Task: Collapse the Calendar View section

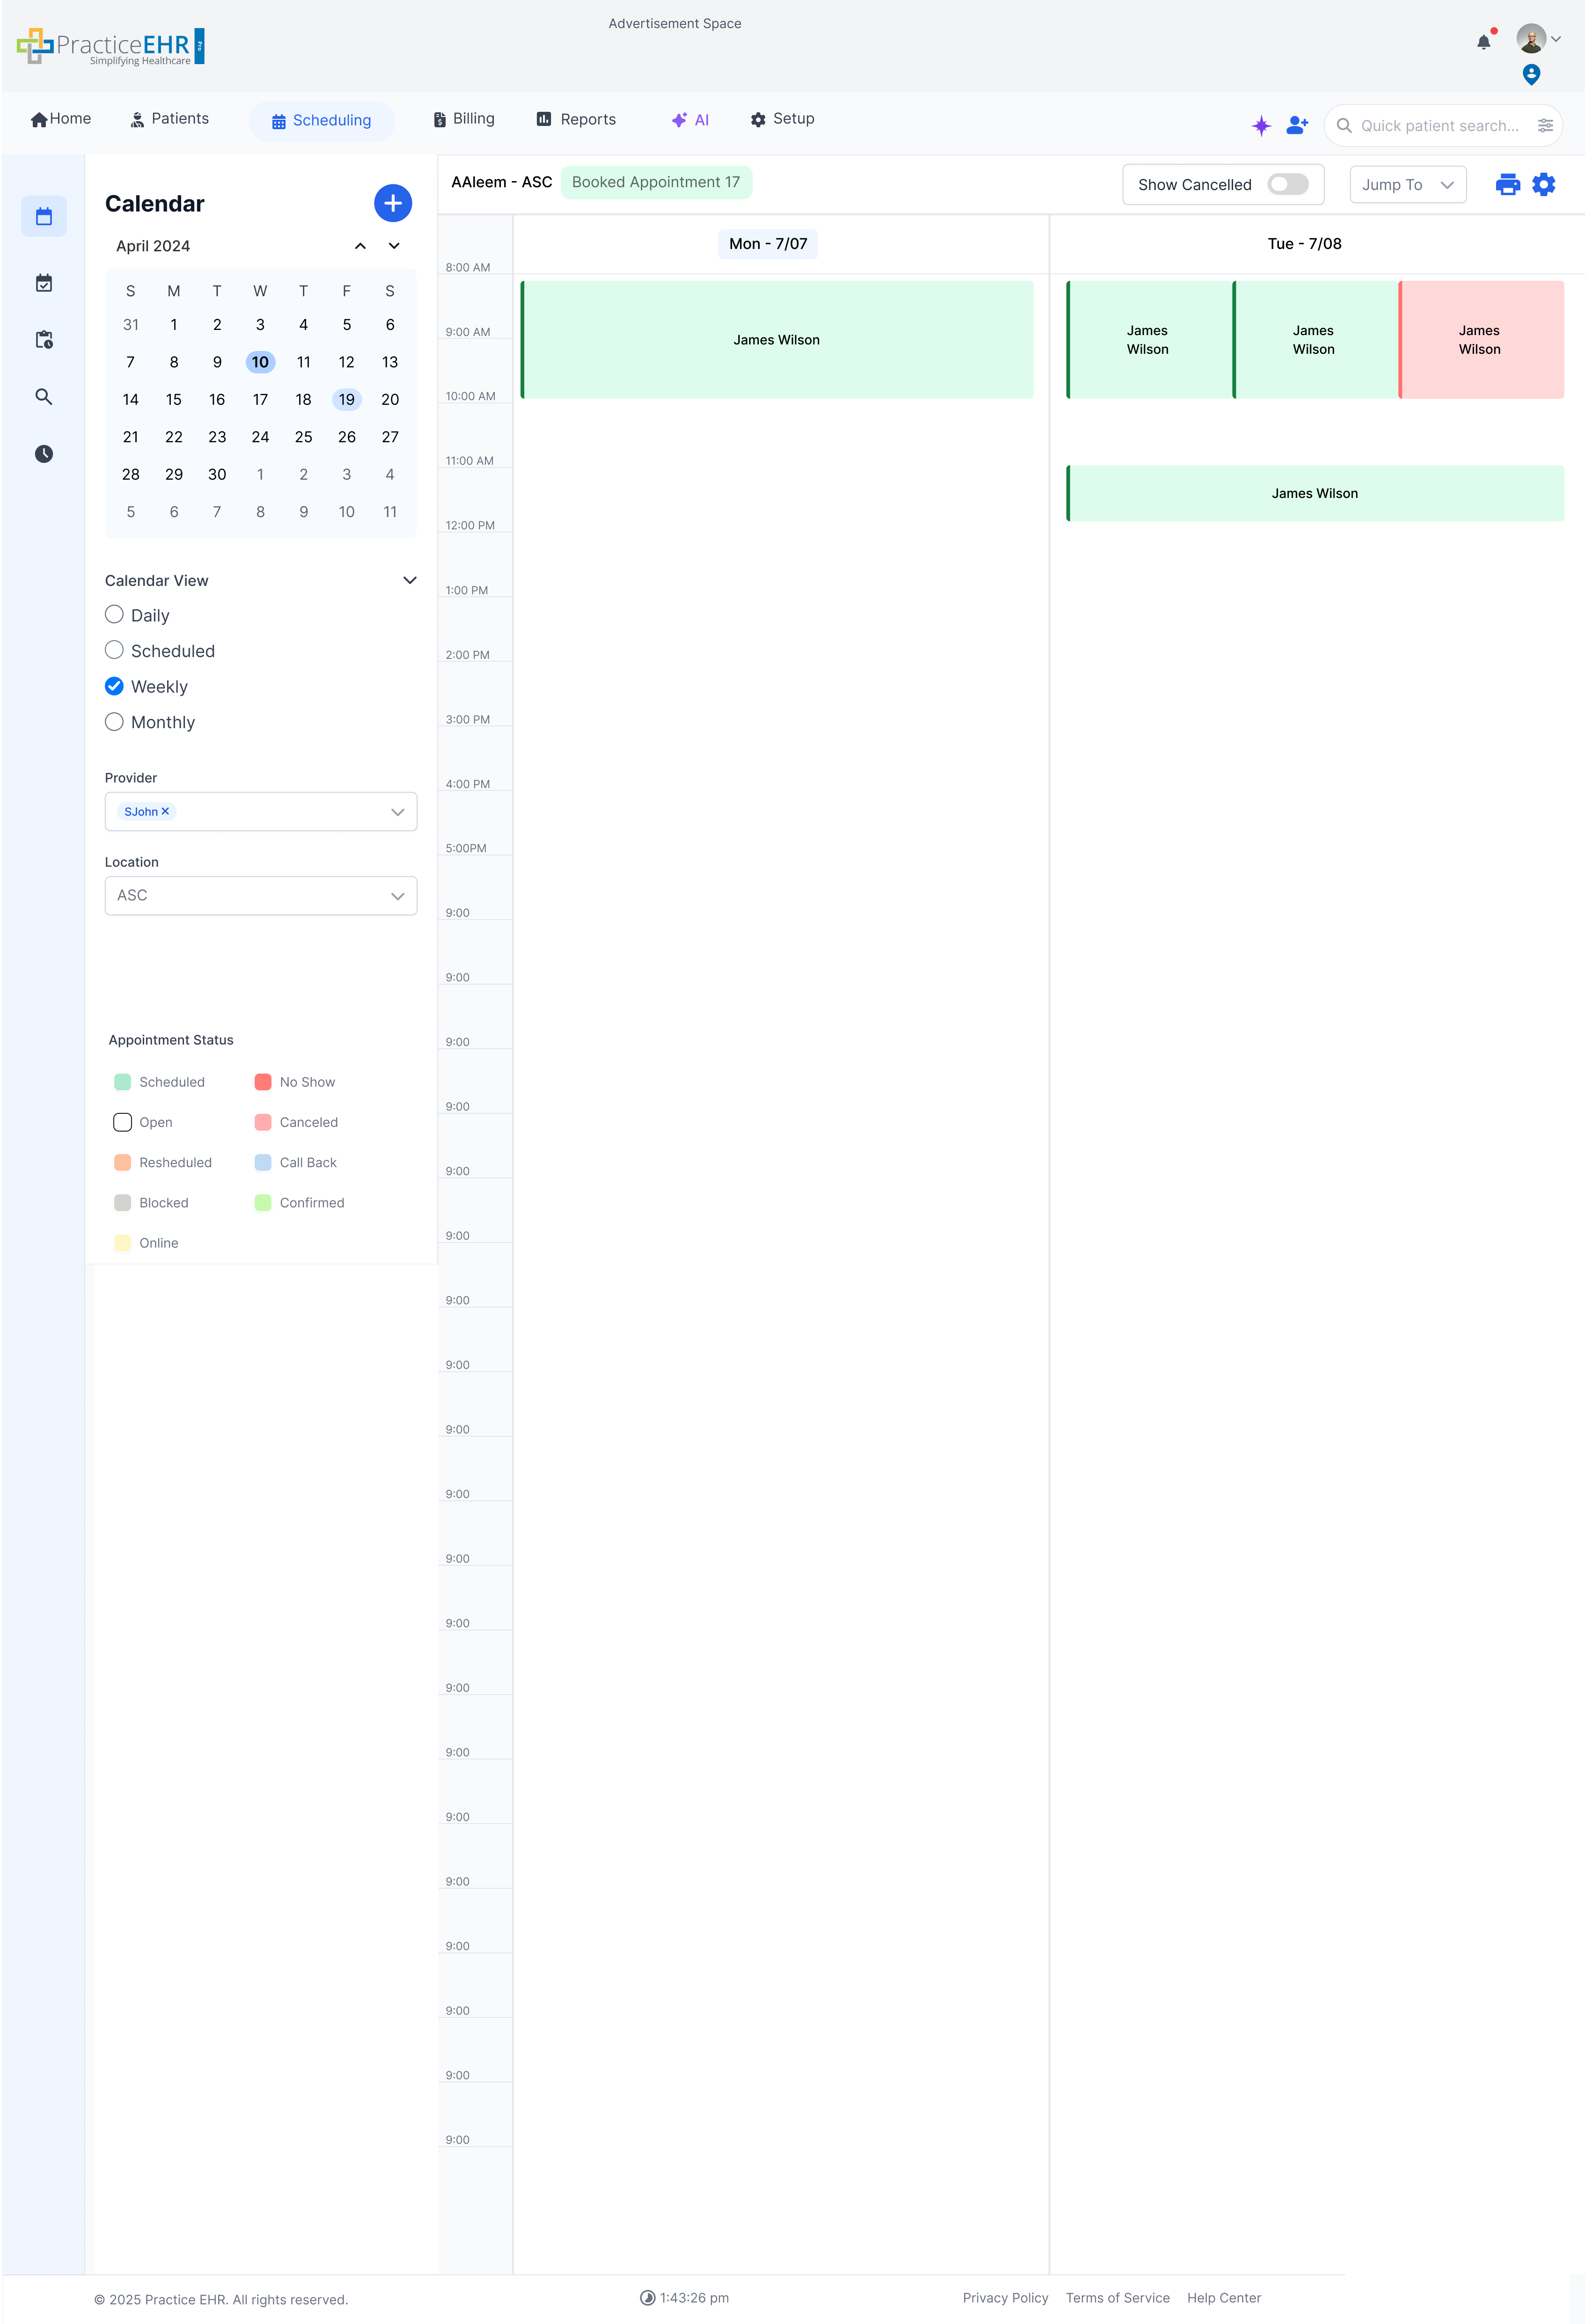Action: click(409, 580)
